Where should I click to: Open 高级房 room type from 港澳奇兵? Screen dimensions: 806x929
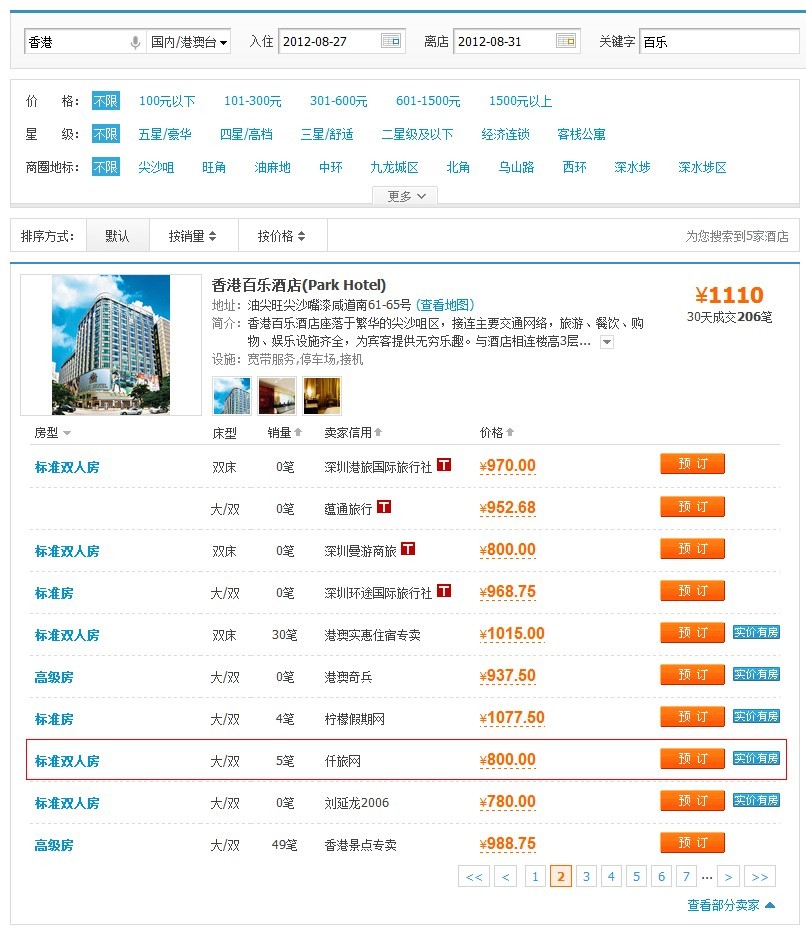click(x=54, y=677)
